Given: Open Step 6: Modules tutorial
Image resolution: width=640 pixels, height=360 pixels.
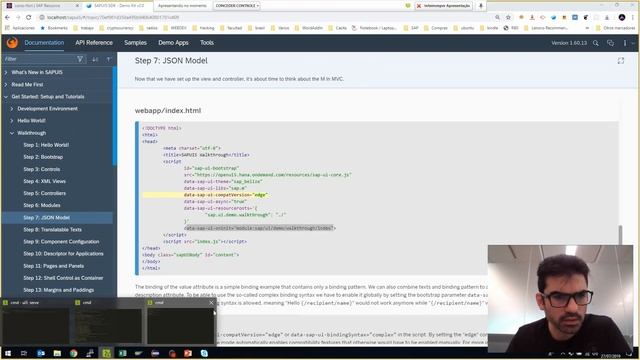Looking at the screenshot, I should coord(42,205).
